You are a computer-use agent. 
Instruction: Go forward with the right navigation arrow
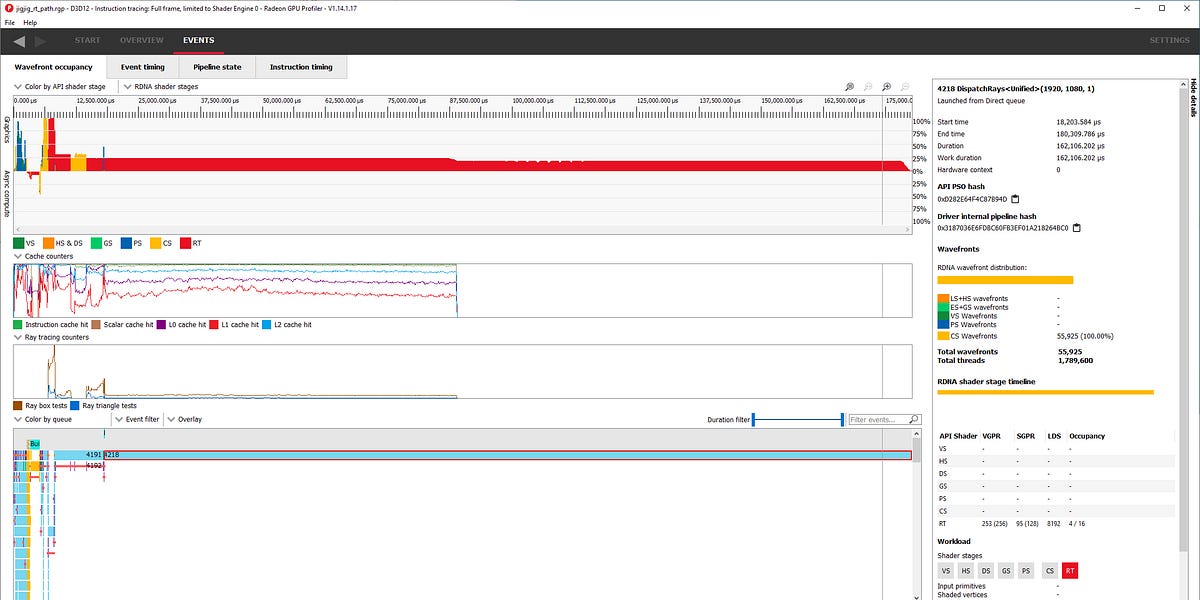41,41
